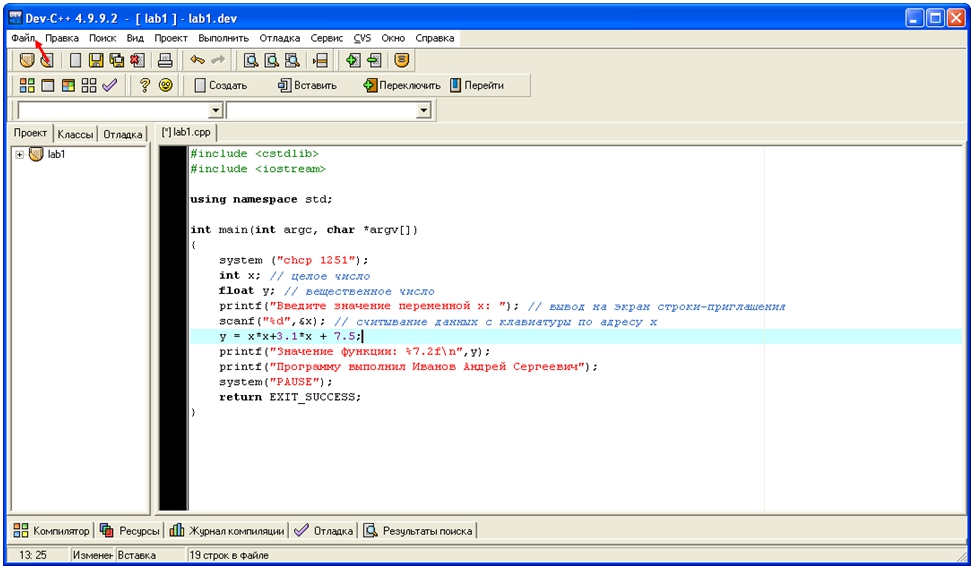Expand the lab1 project tree node
This screenshot has height=566, width=972.
[19, 154]
